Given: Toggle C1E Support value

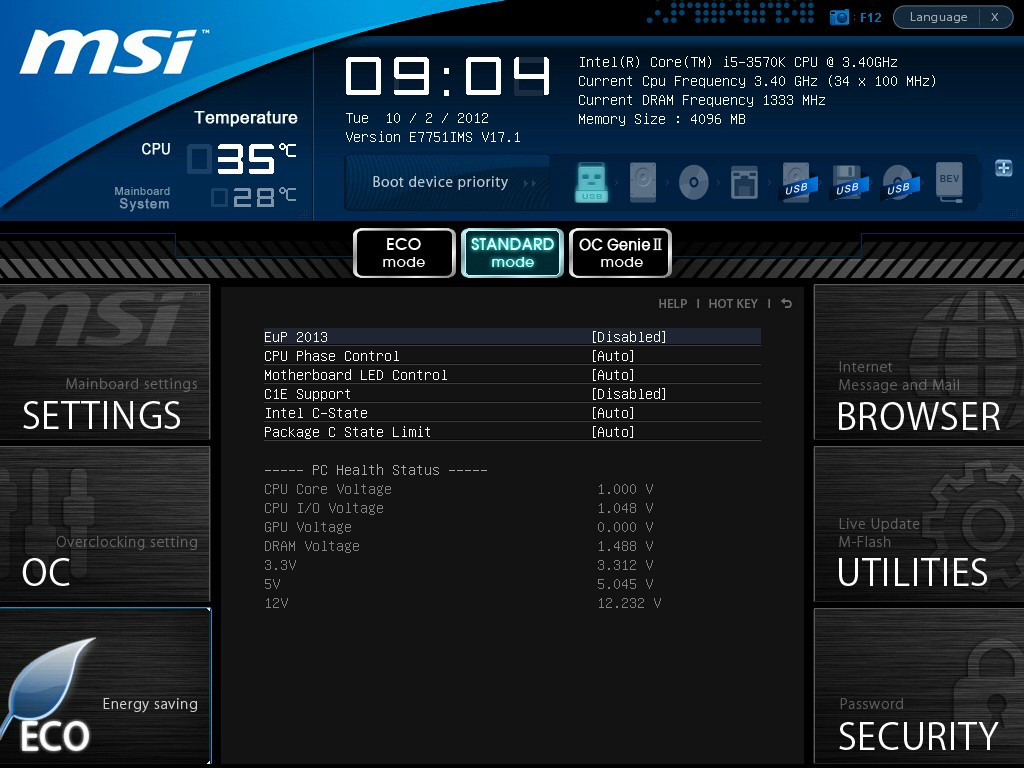Looking at the screenshot, I should coord(628,394).
